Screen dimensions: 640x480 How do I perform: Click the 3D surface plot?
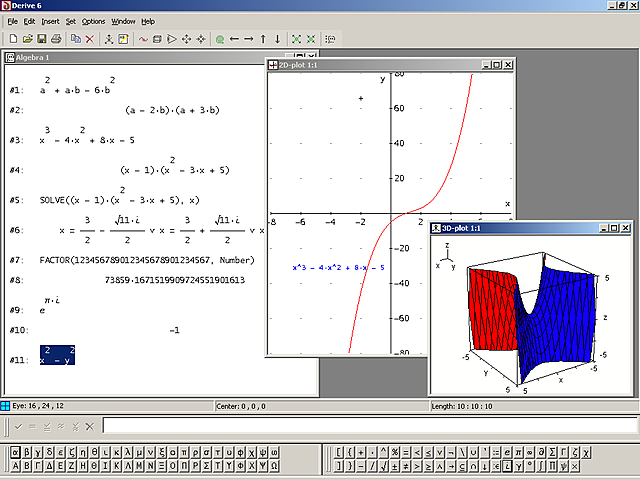click(x=533, y=316)
